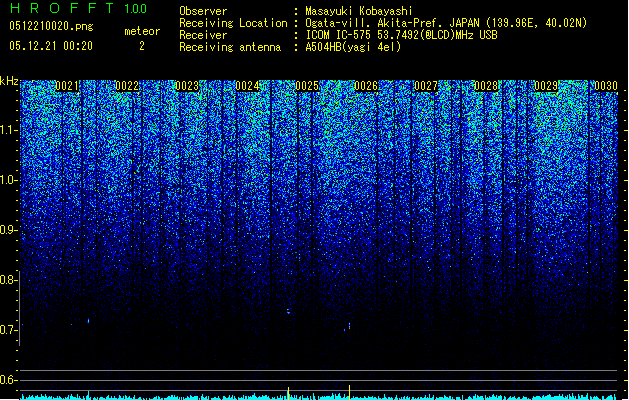
Task: Click the 0023 time marker
Action: tap(187, 86)
